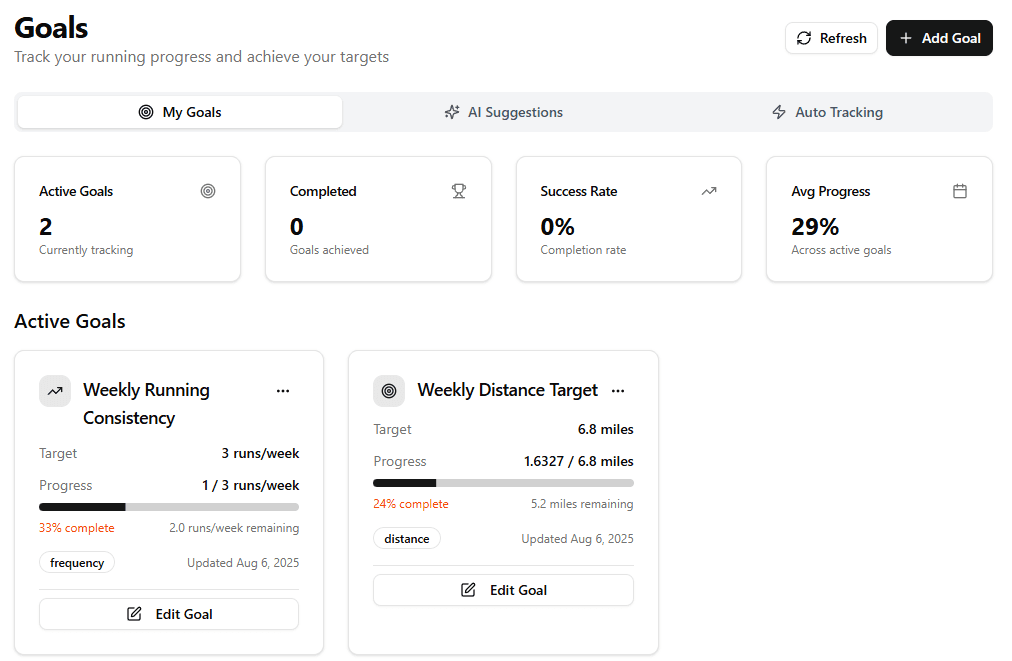Click the 6.8 miles target value

pyautogui.click(x=605, y=429)
